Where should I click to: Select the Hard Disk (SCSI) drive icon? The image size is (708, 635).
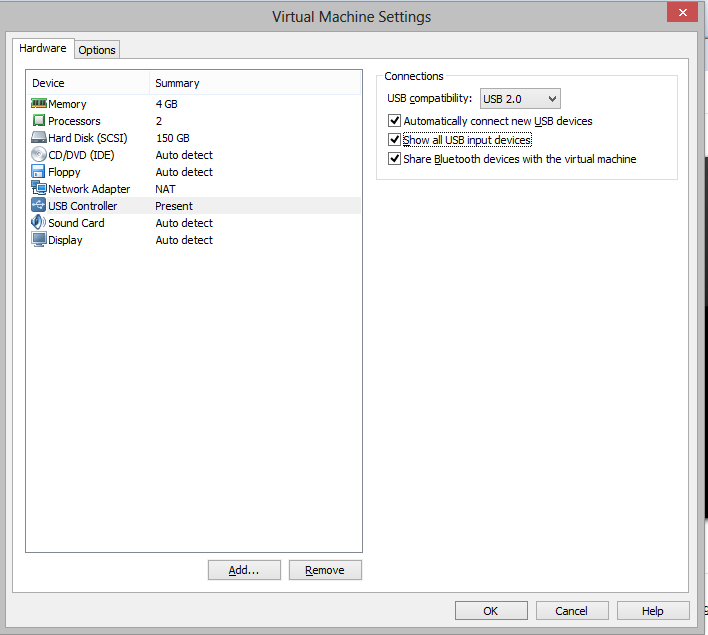pos(39,137)
